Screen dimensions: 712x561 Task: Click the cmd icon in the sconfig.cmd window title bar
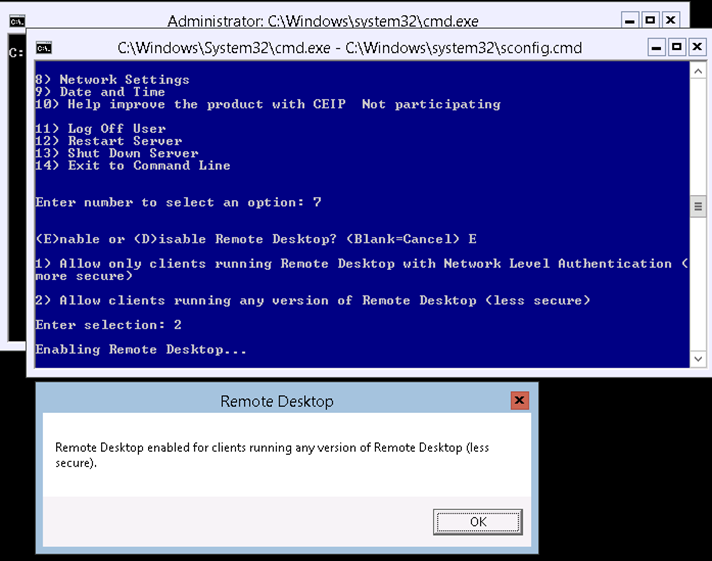(44, 48)
